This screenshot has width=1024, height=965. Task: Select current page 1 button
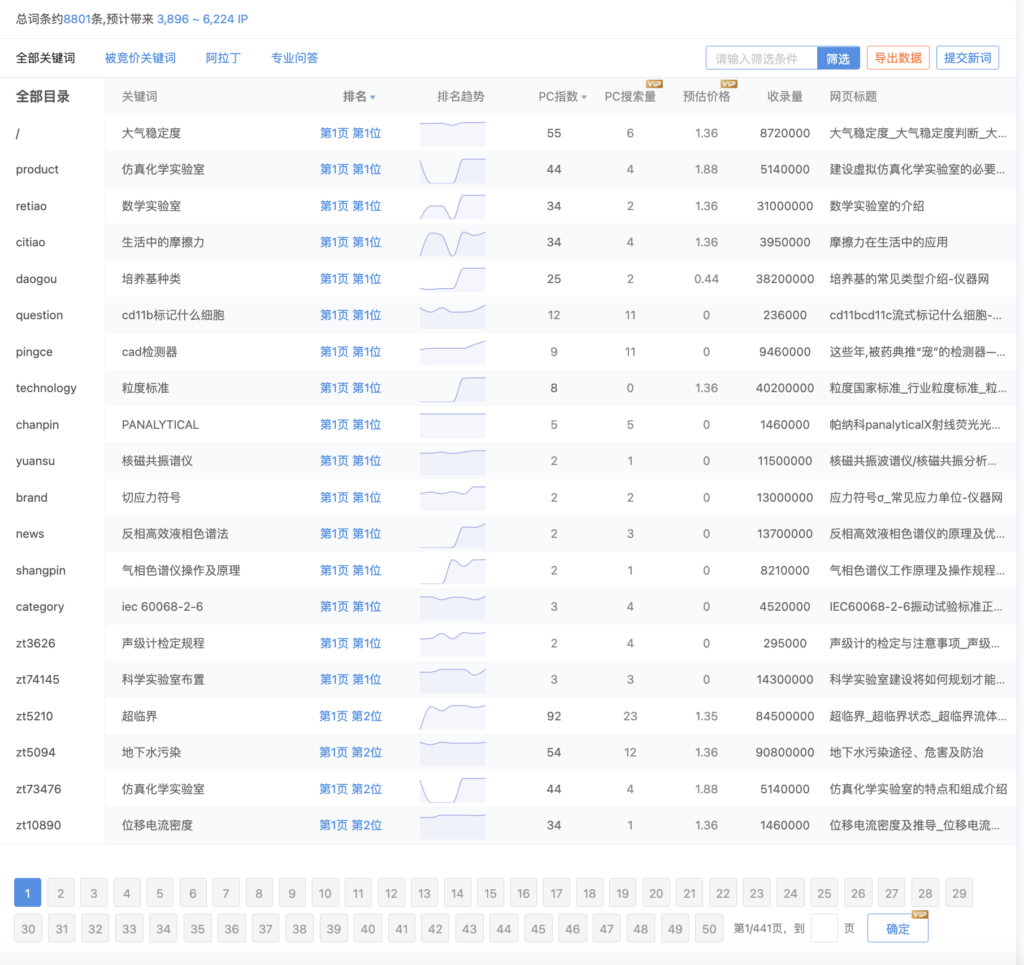pyautogui.click(x=27, y=893)
